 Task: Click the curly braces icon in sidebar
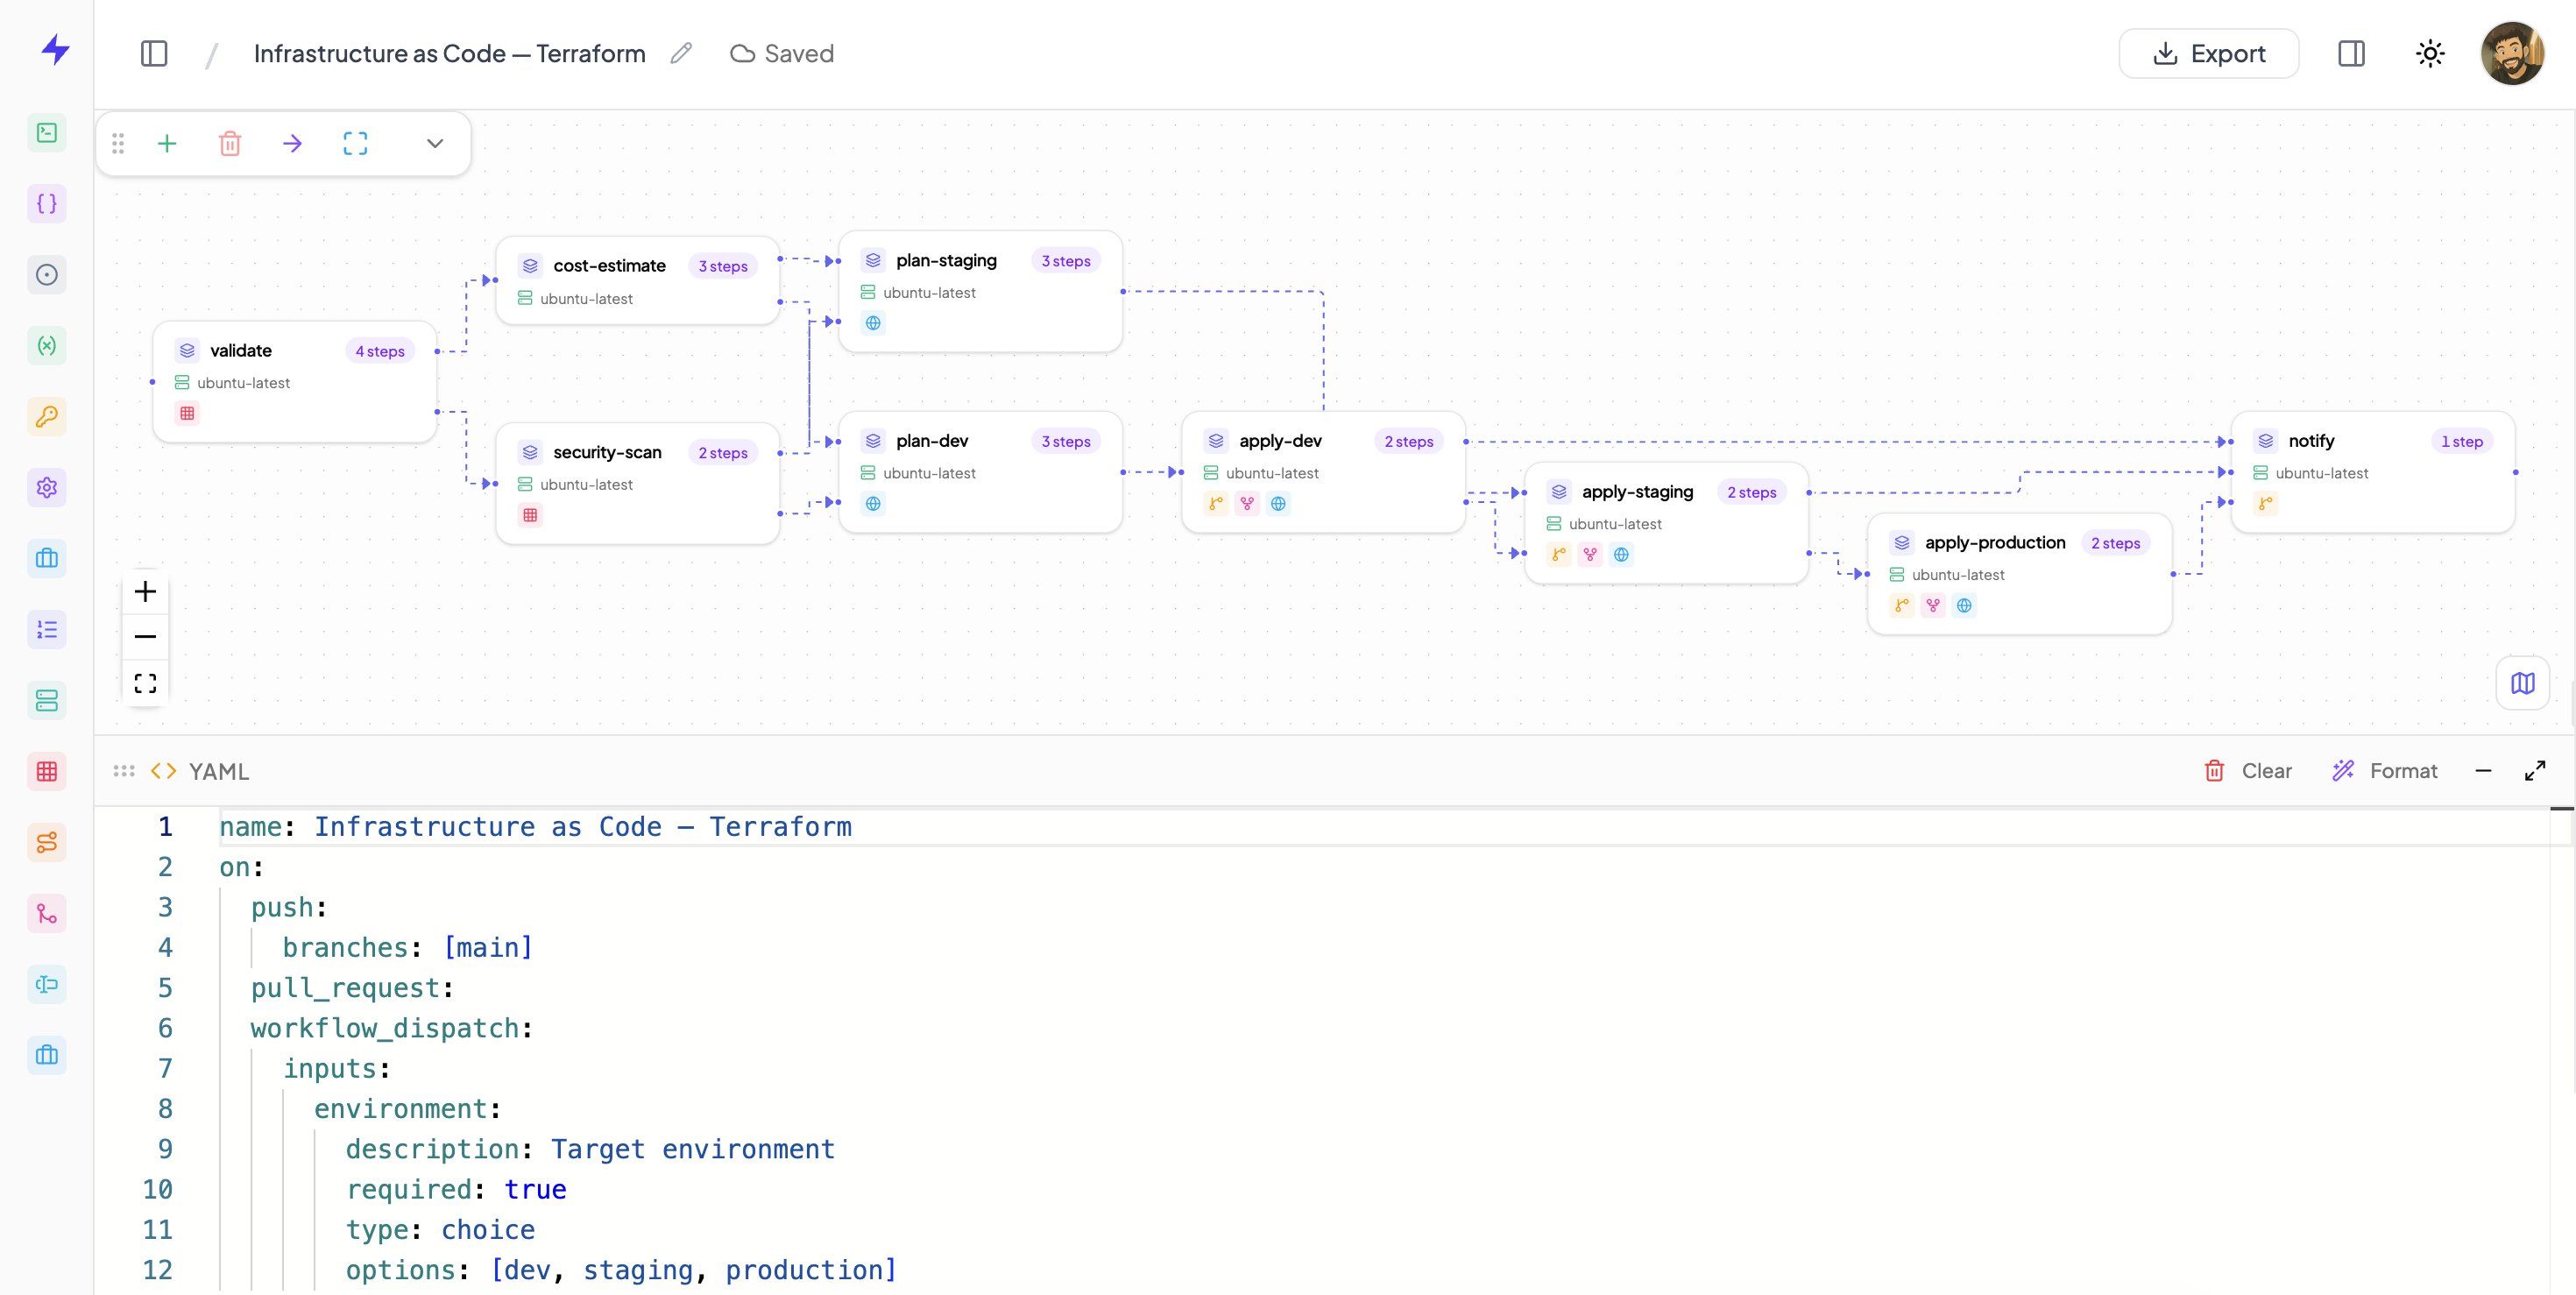click(x=47, y=204)
